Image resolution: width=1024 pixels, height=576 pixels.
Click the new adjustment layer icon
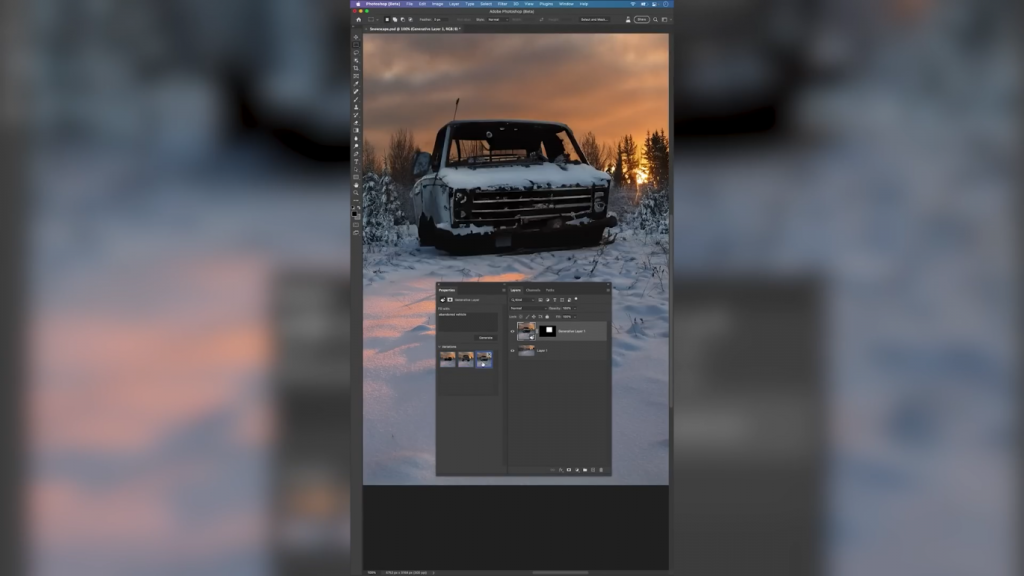(577, 470)
